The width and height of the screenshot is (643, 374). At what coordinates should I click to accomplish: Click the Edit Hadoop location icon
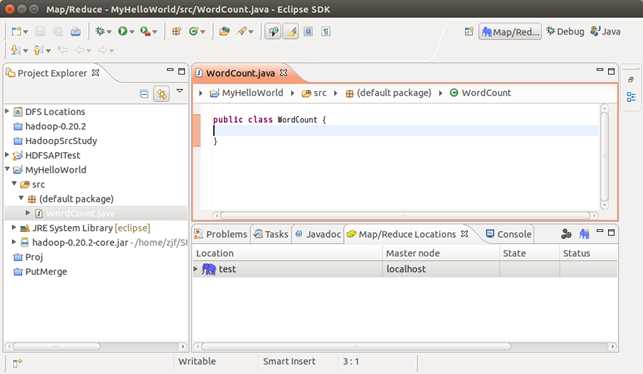[x=566, y=234]
